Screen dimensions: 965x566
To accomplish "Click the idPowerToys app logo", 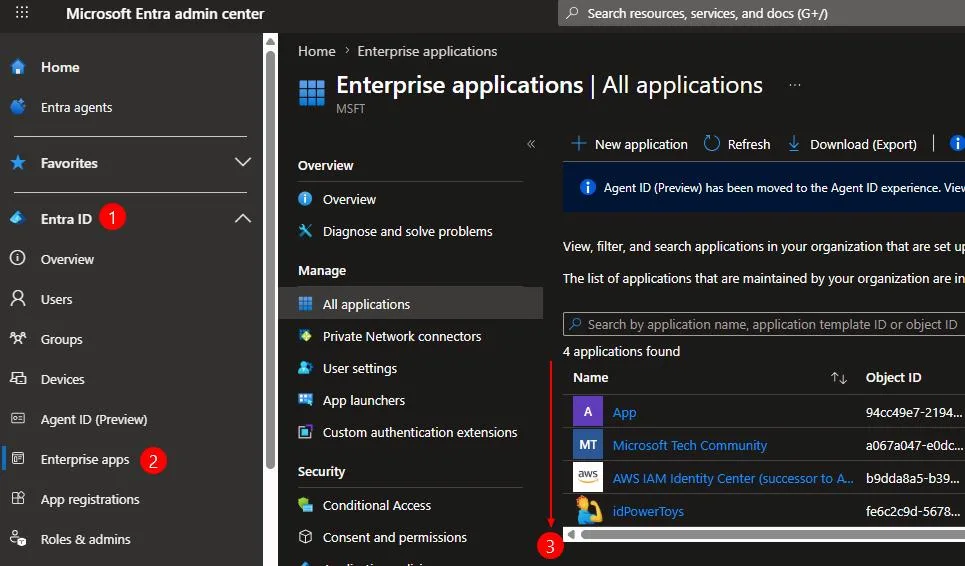I will pos(588,511).
